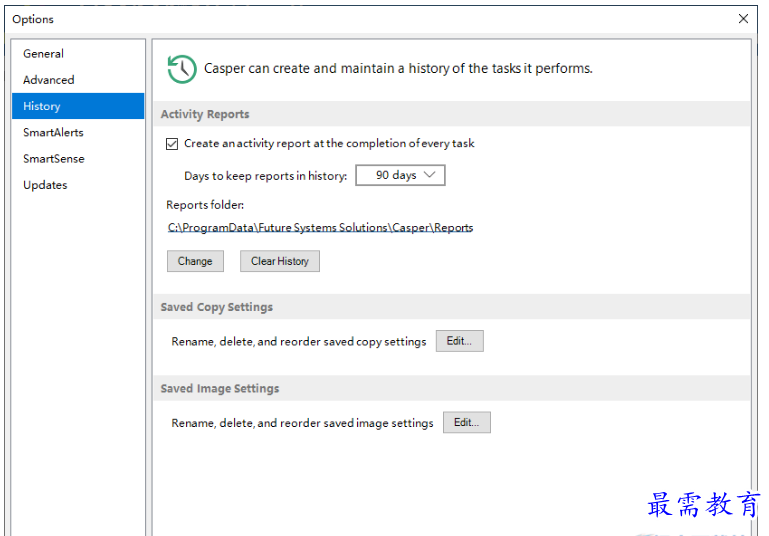Screen dimensions: 769x536
Task: Click the Change button
Action: pyautogui.click(x=195, y=261)
